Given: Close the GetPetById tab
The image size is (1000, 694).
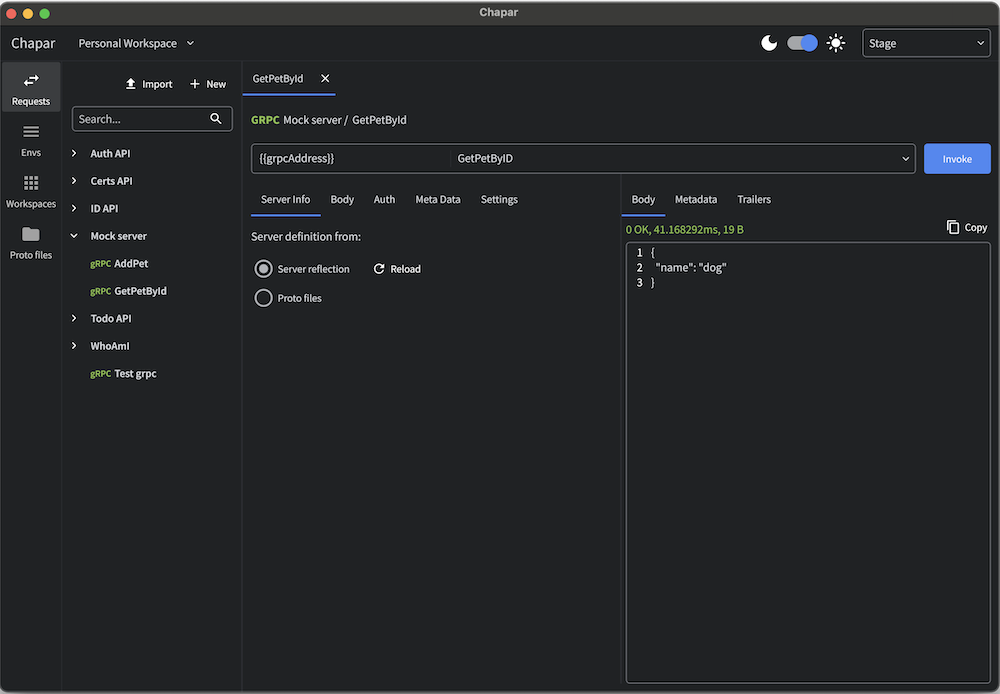Looking at the screenshot, I should click(325, 78).
